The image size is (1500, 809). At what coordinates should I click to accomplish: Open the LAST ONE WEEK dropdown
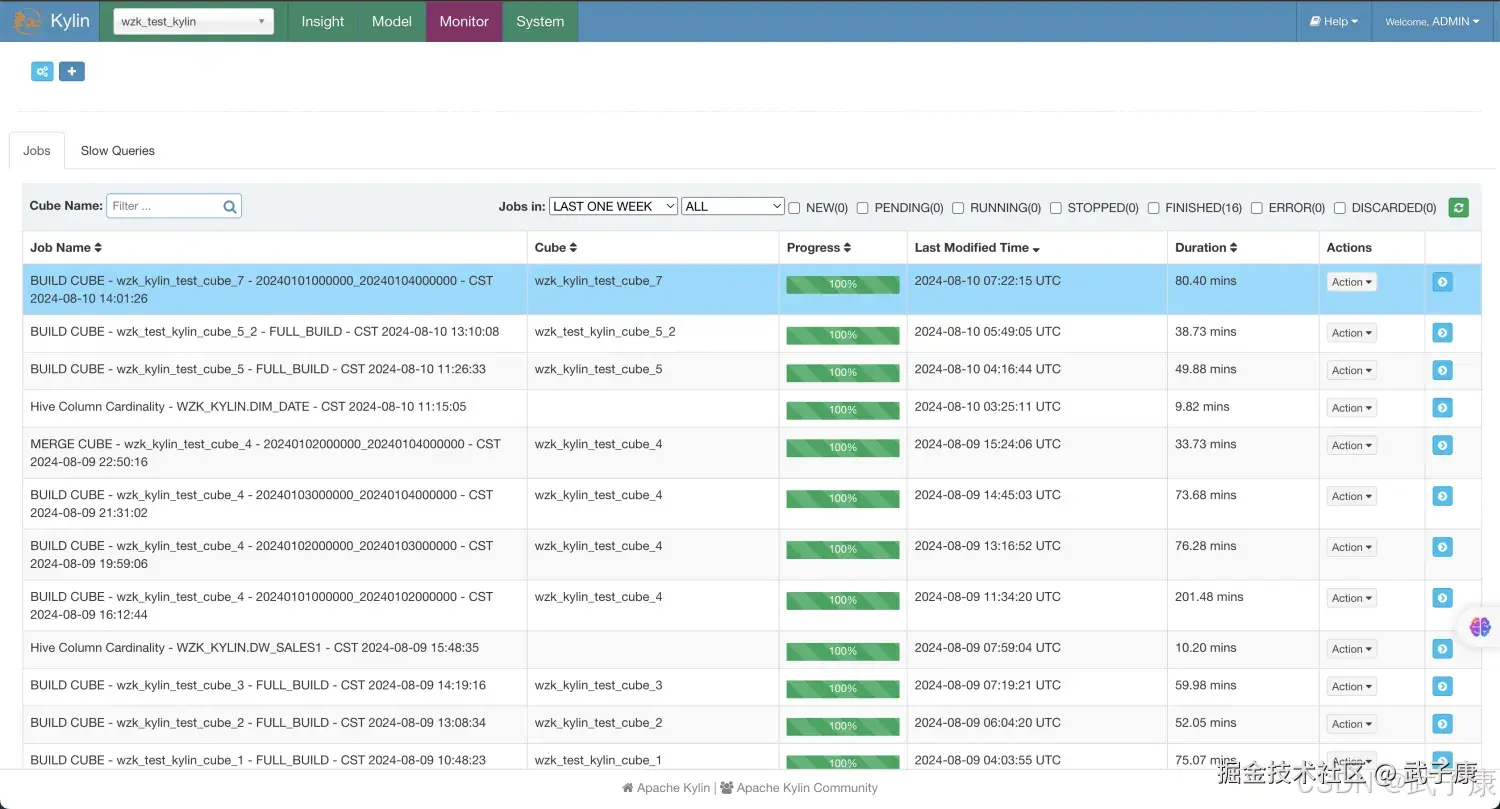click(613, 206)
